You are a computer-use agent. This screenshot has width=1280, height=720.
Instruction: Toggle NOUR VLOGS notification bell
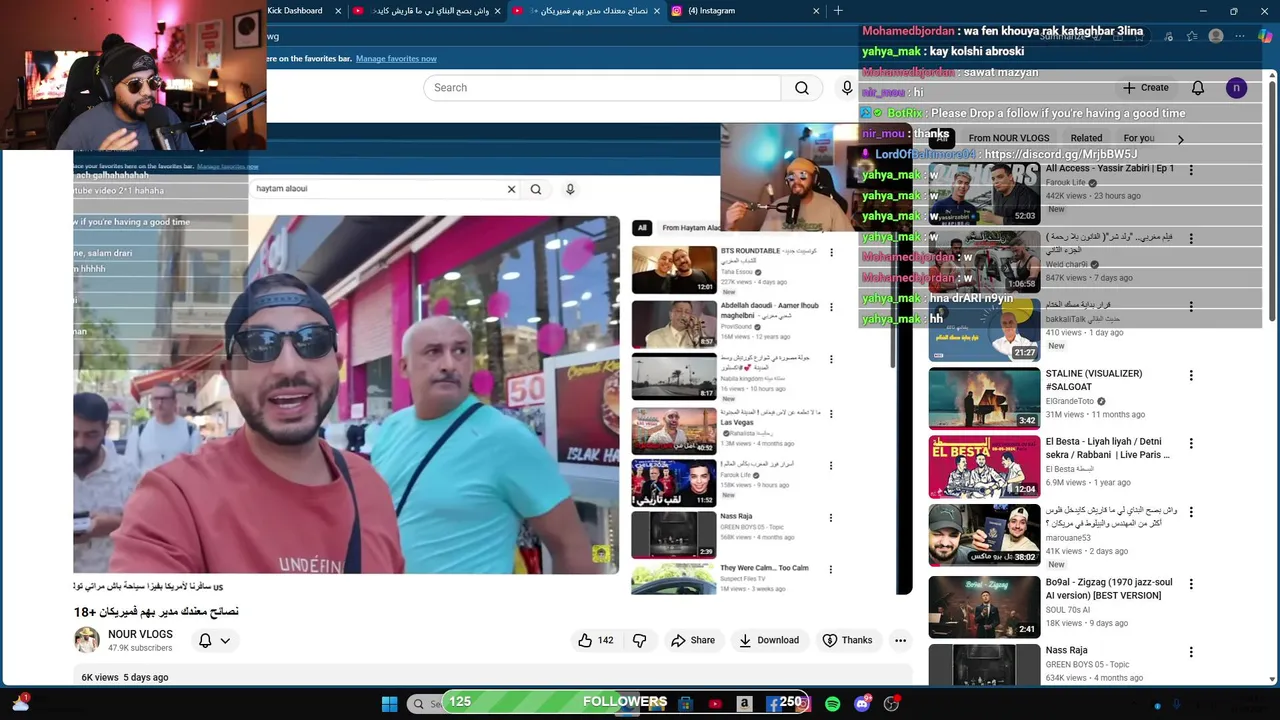205,640
